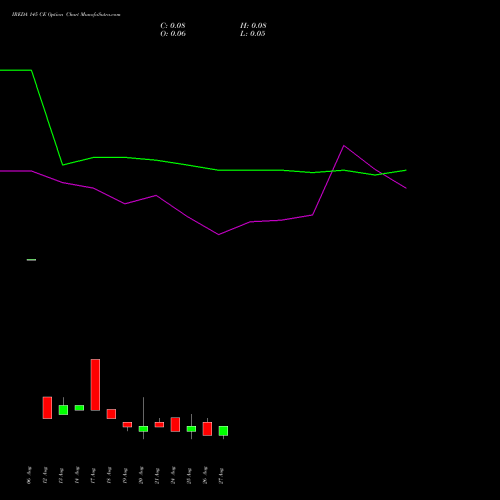This screenshot has width=500, height=500.
Task: Click the small green dash marker for 06 Aug
Action: pyautogui.click(x=31, y=260)
